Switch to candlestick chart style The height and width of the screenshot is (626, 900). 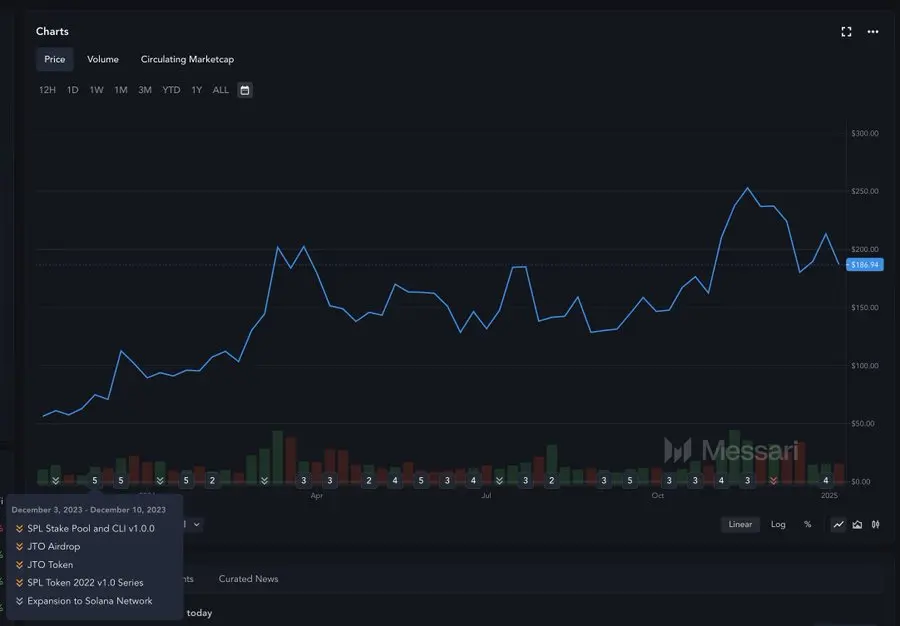(x=877, y=524)
